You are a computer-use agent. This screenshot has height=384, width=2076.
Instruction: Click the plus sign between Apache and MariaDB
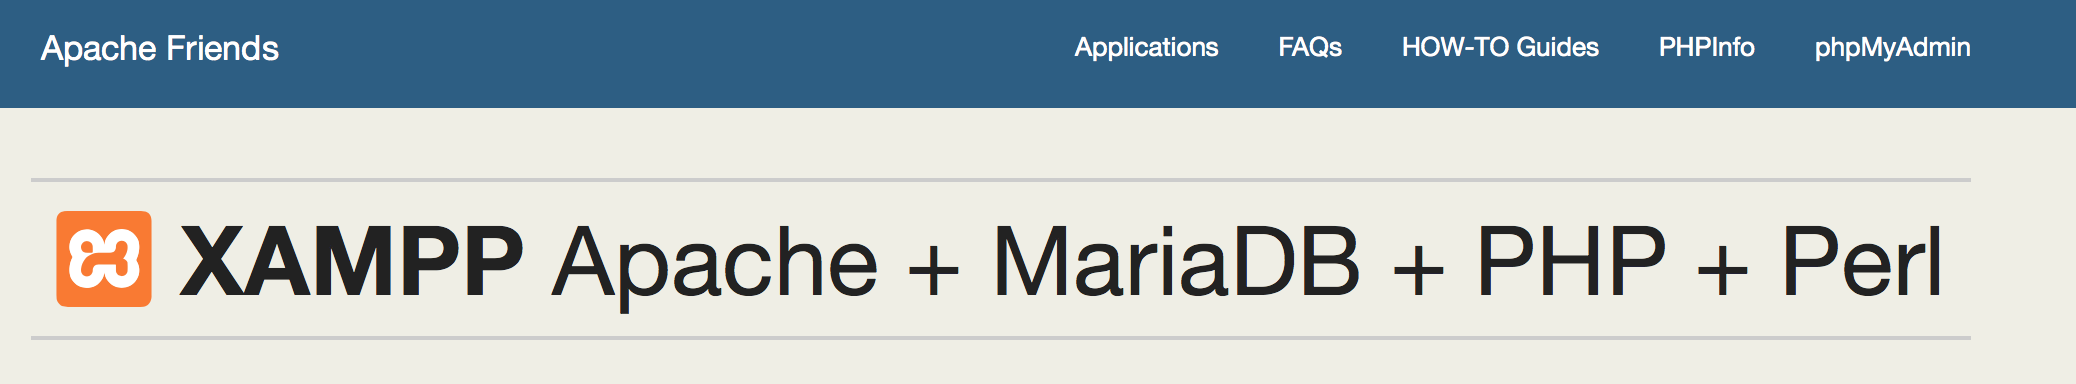point(935,269)
